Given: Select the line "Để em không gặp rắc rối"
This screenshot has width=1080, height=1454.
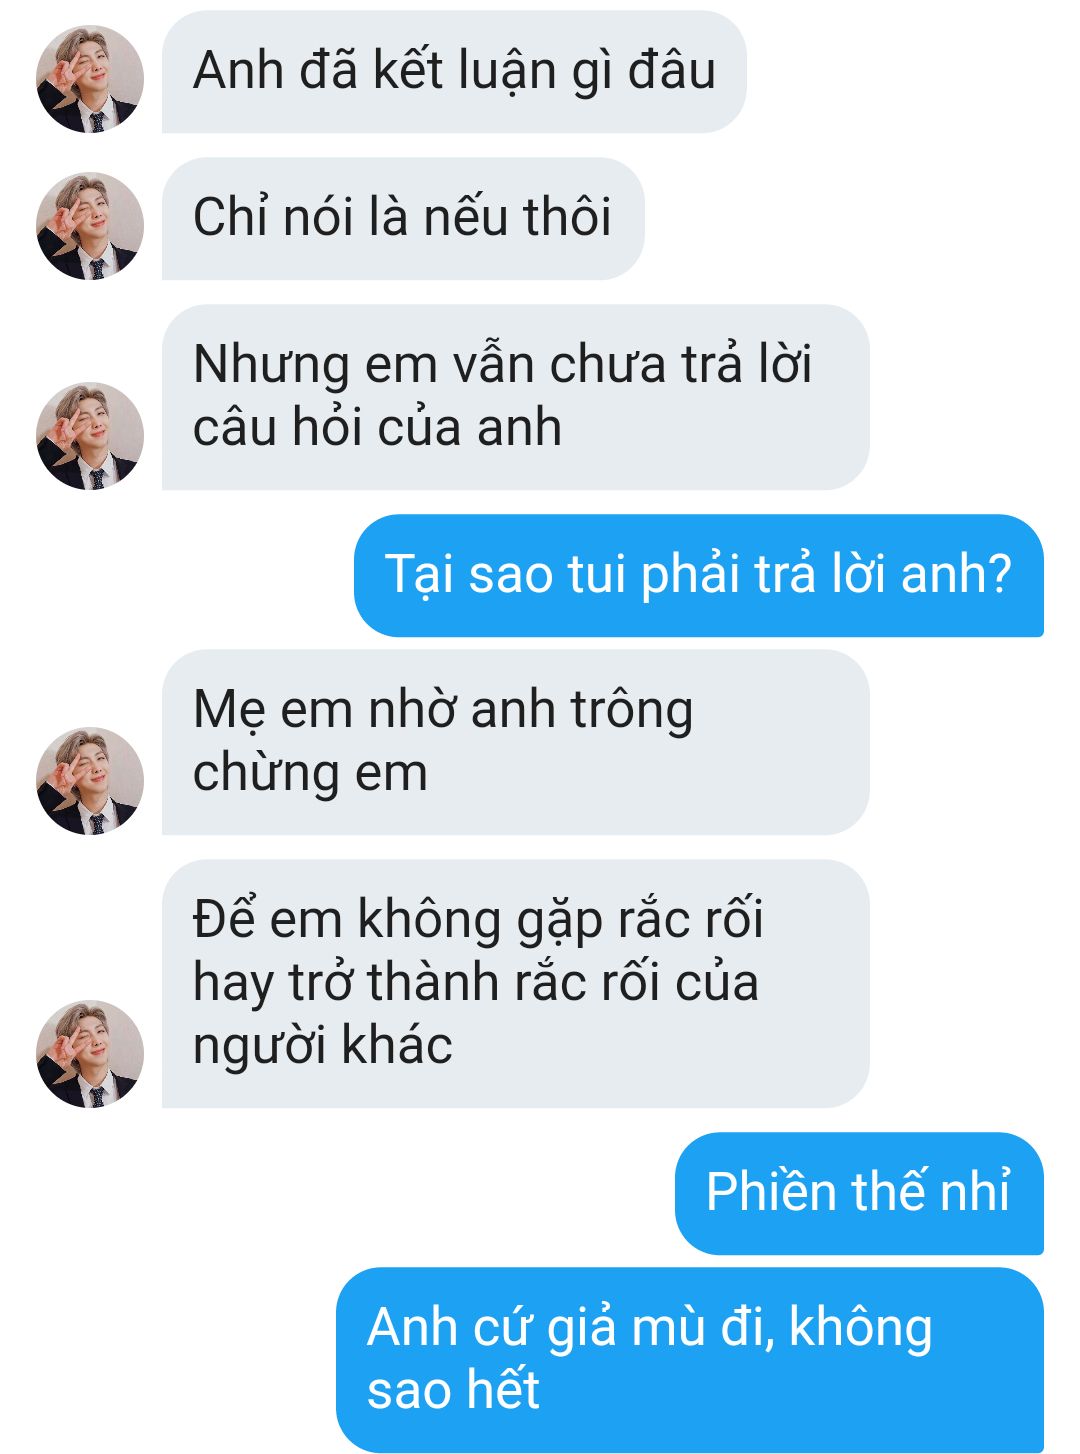Looking at the screenshot, I should click(478, 920).
